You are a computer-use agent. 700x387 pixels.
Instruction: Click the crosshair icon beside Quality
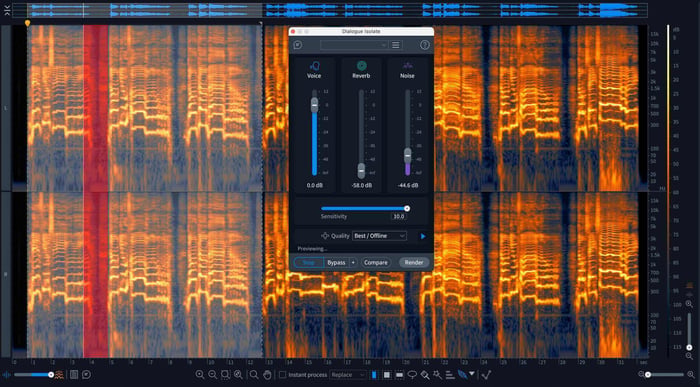325,236
